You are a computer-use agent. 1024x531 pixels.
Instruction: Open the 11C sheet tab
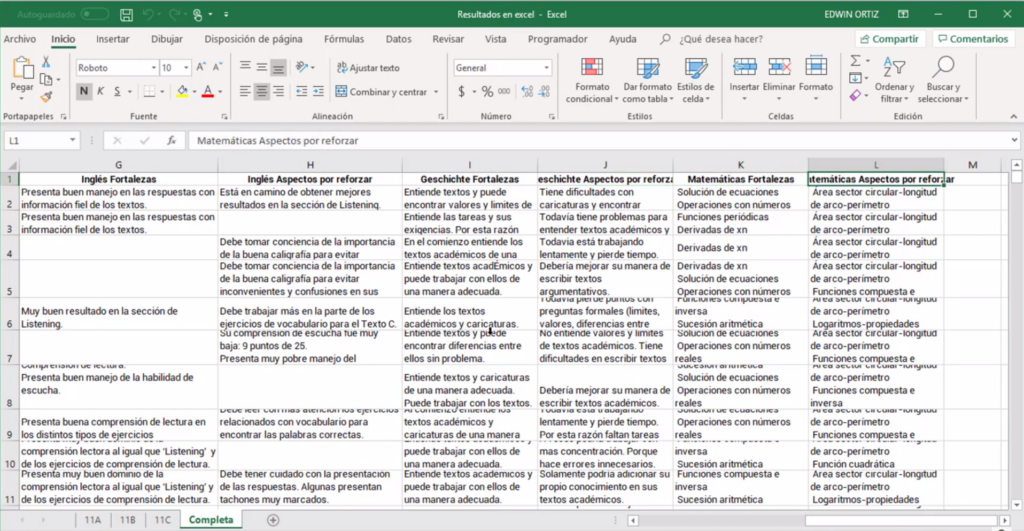(163, 520)
